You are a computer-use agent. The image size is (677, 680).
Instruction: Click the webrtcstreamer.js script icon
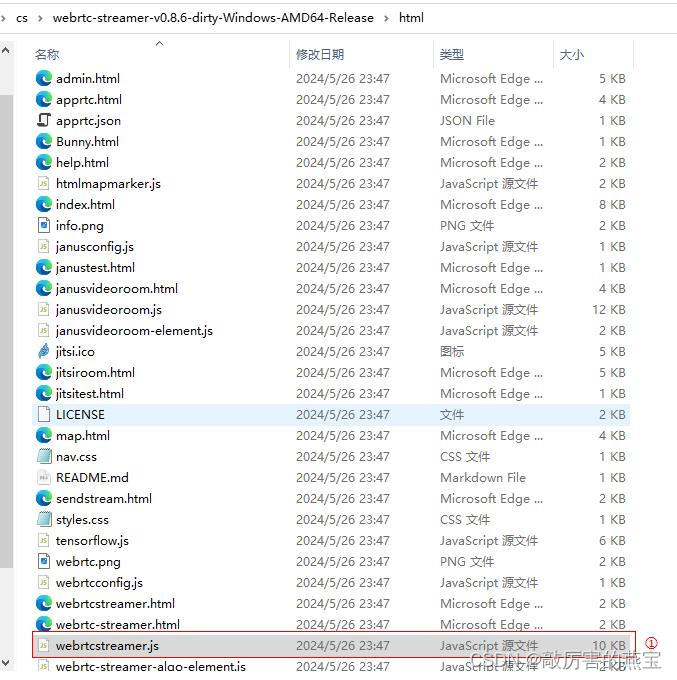point(44,645)
